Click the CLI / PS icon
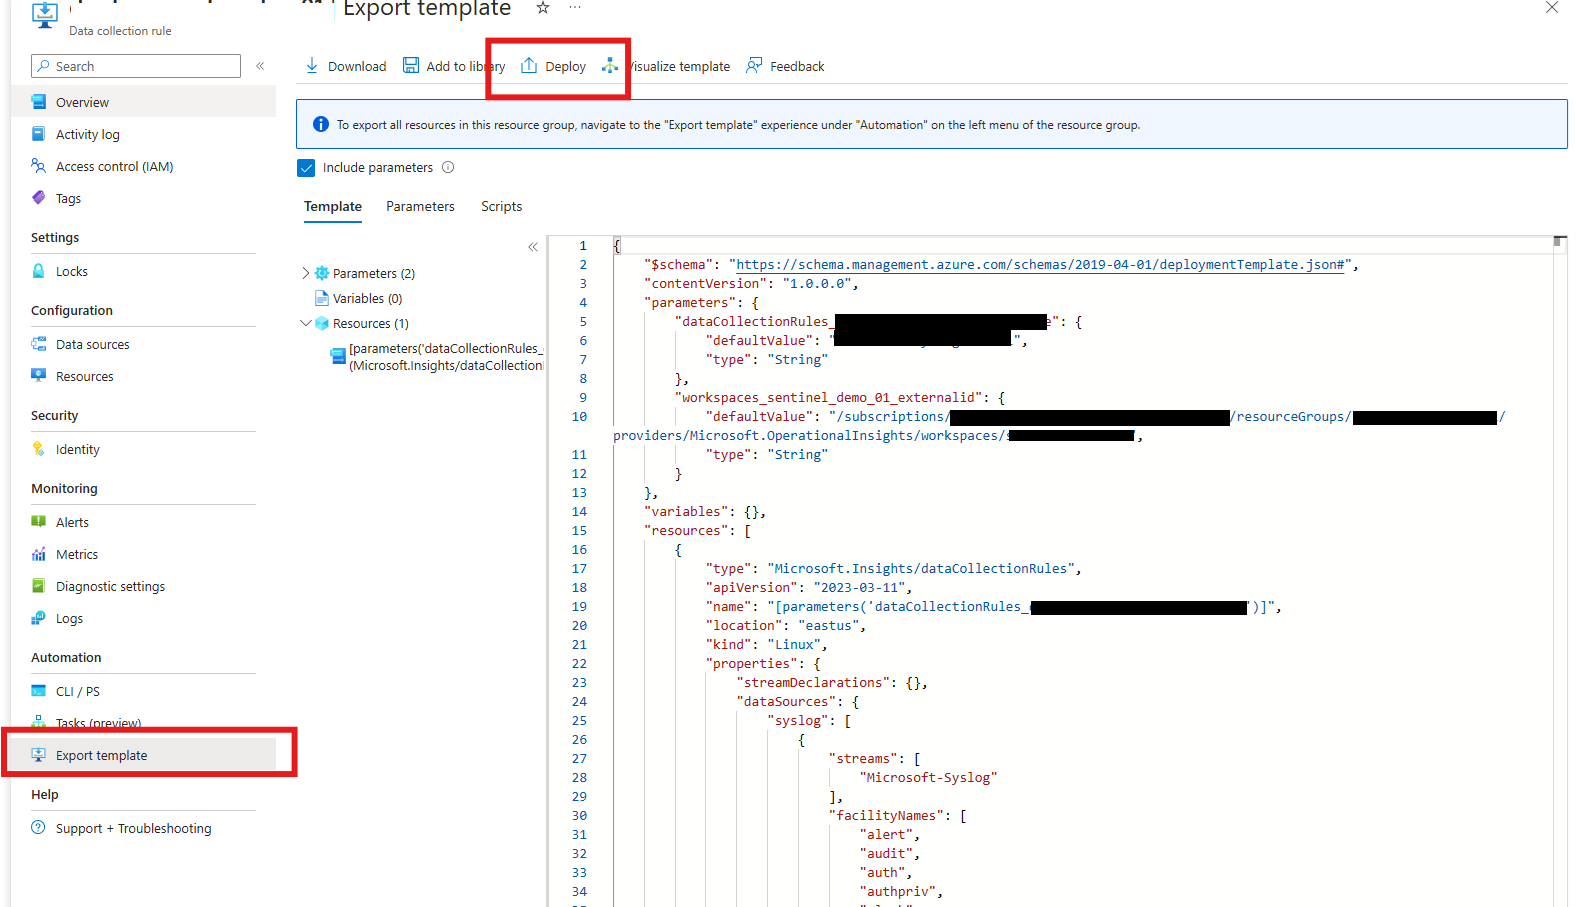 pos(39,691)
